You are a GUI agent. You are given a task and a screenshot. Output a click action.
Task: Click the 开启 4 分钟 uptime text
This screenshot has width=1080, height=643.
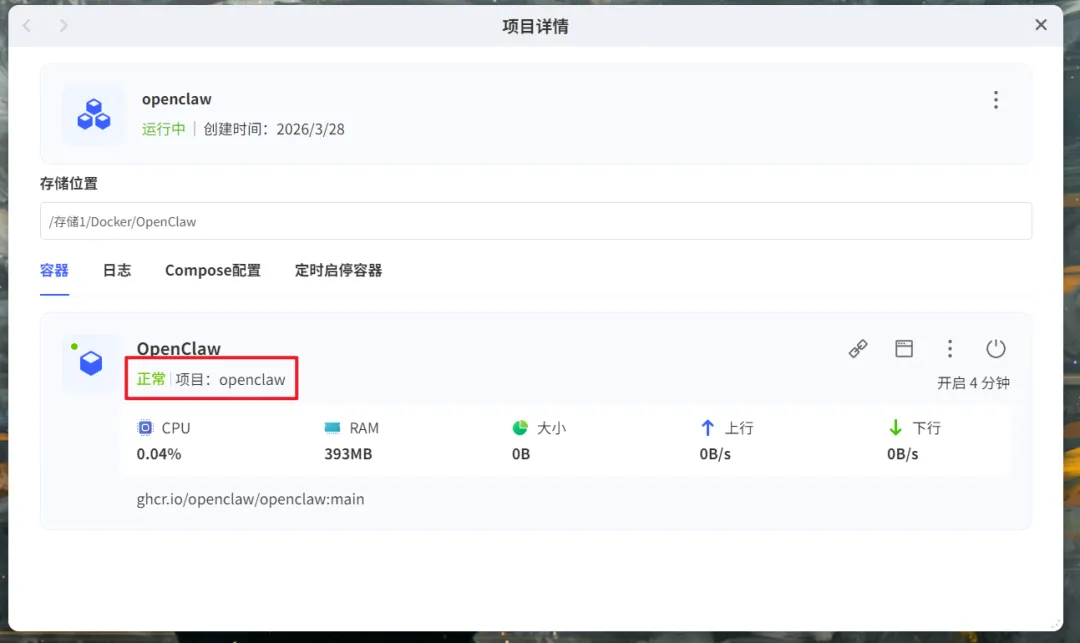[x=973, y=383]
